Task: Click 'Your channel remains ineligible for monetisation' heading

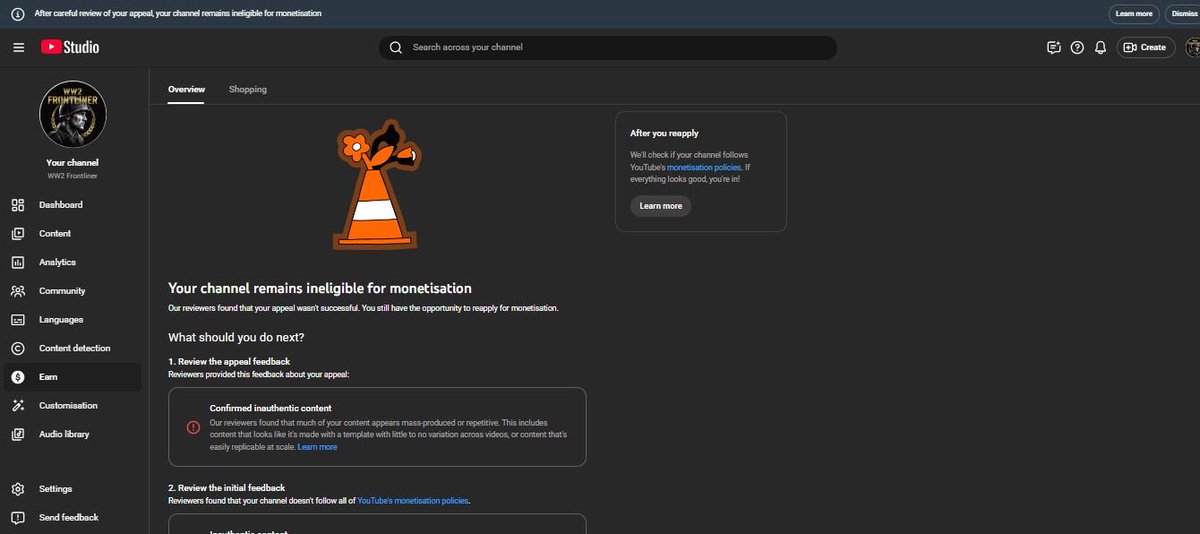Action: tap(320, 288)
